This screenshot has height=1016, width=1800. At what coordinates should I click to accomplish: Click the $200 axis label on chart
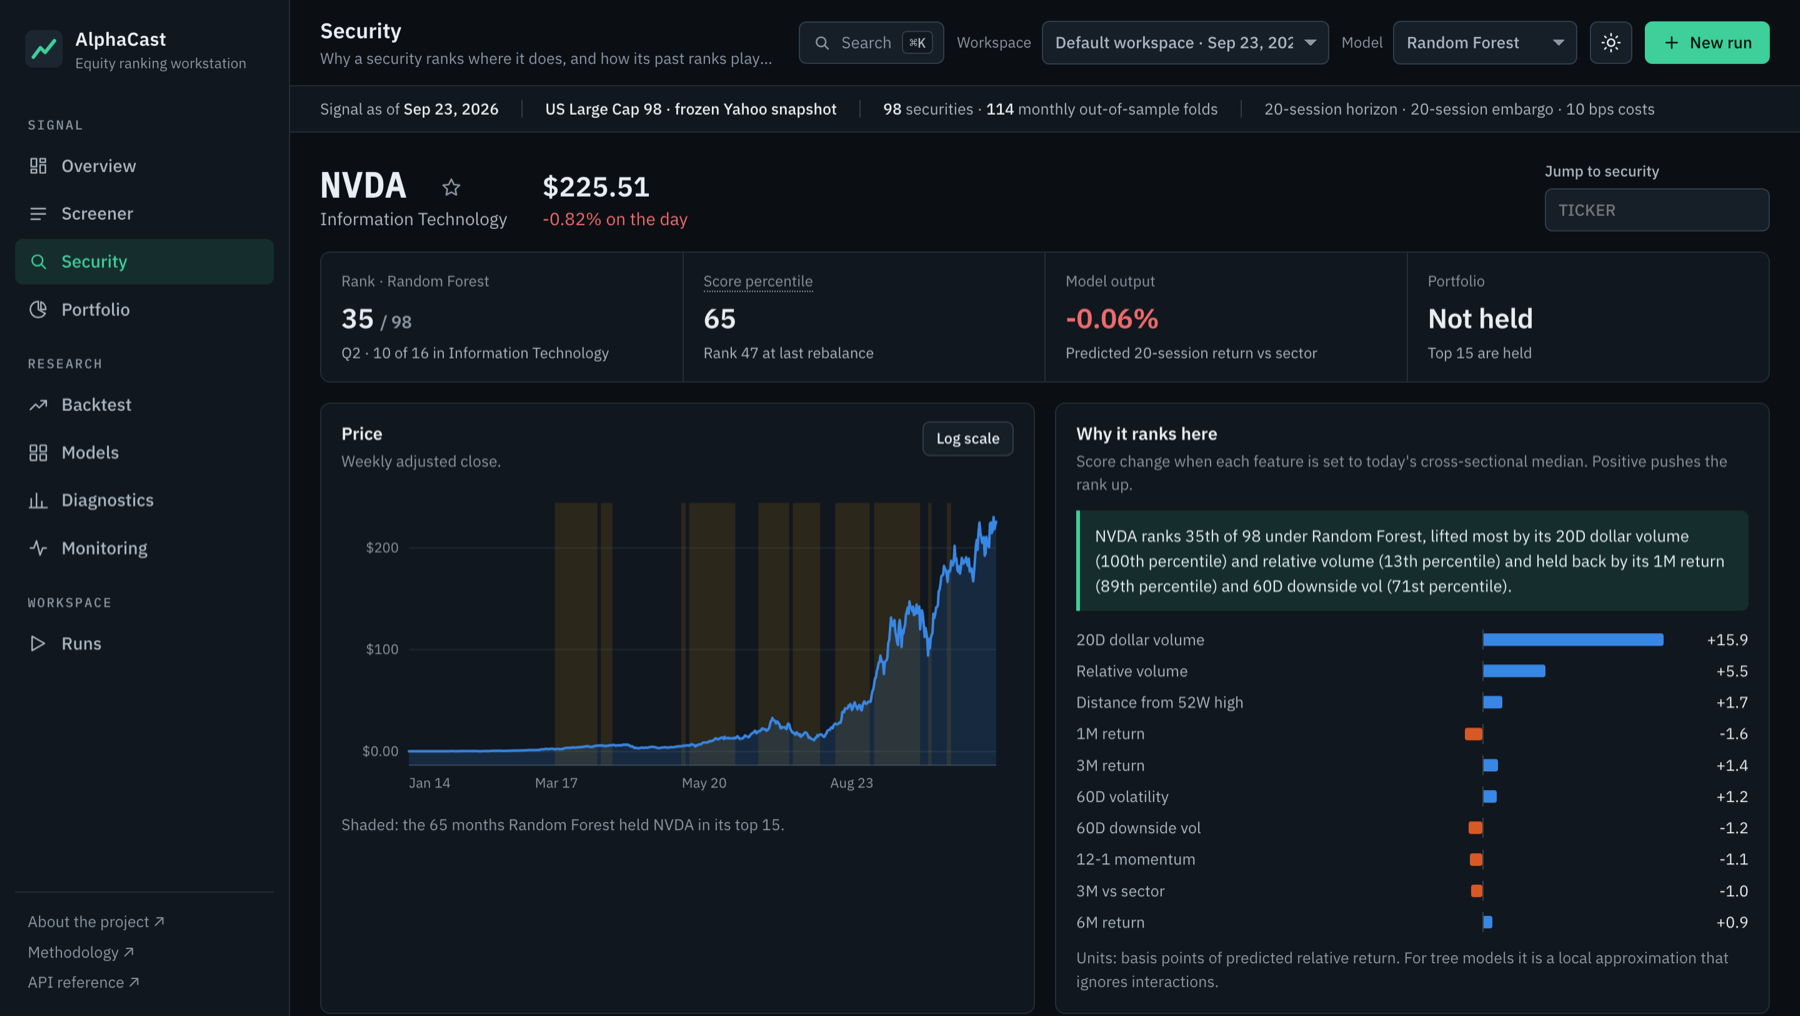(x=382, y=548)
